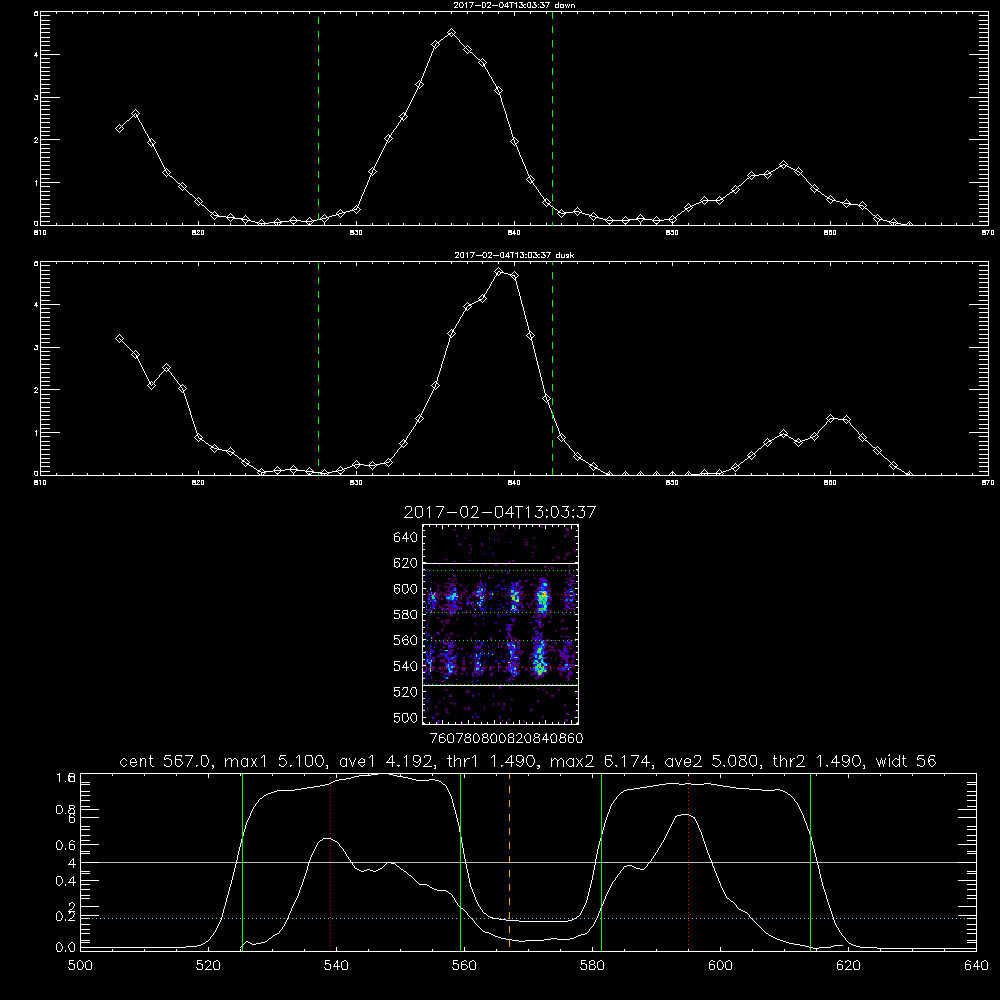Select the first diamond marker of the dawn curve
The image size is (1000, 1000).
coord(119,128)
